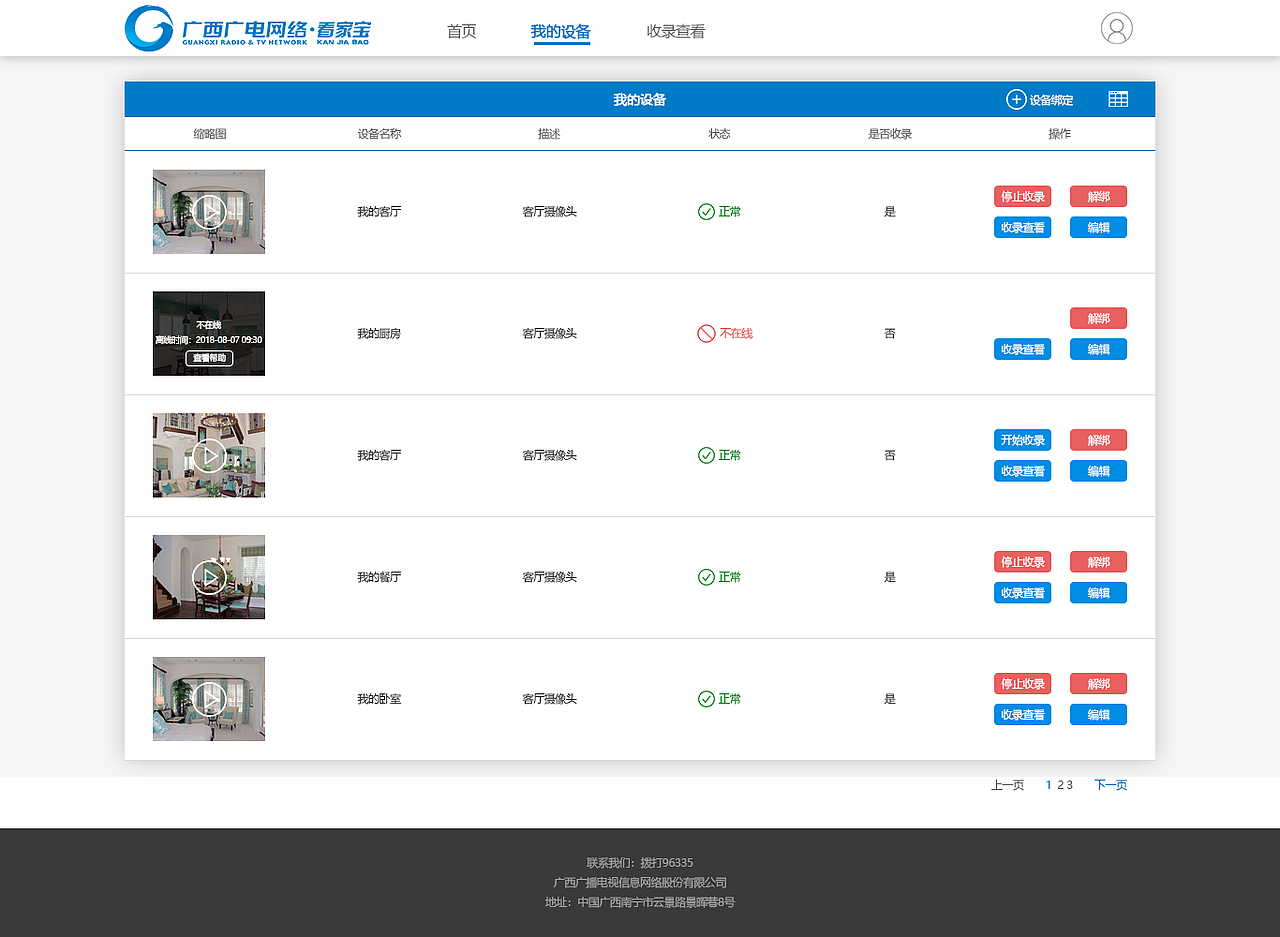Click the play icon on 我的卧室 thumbnail

pyautogui.click(x=208, y=698)
